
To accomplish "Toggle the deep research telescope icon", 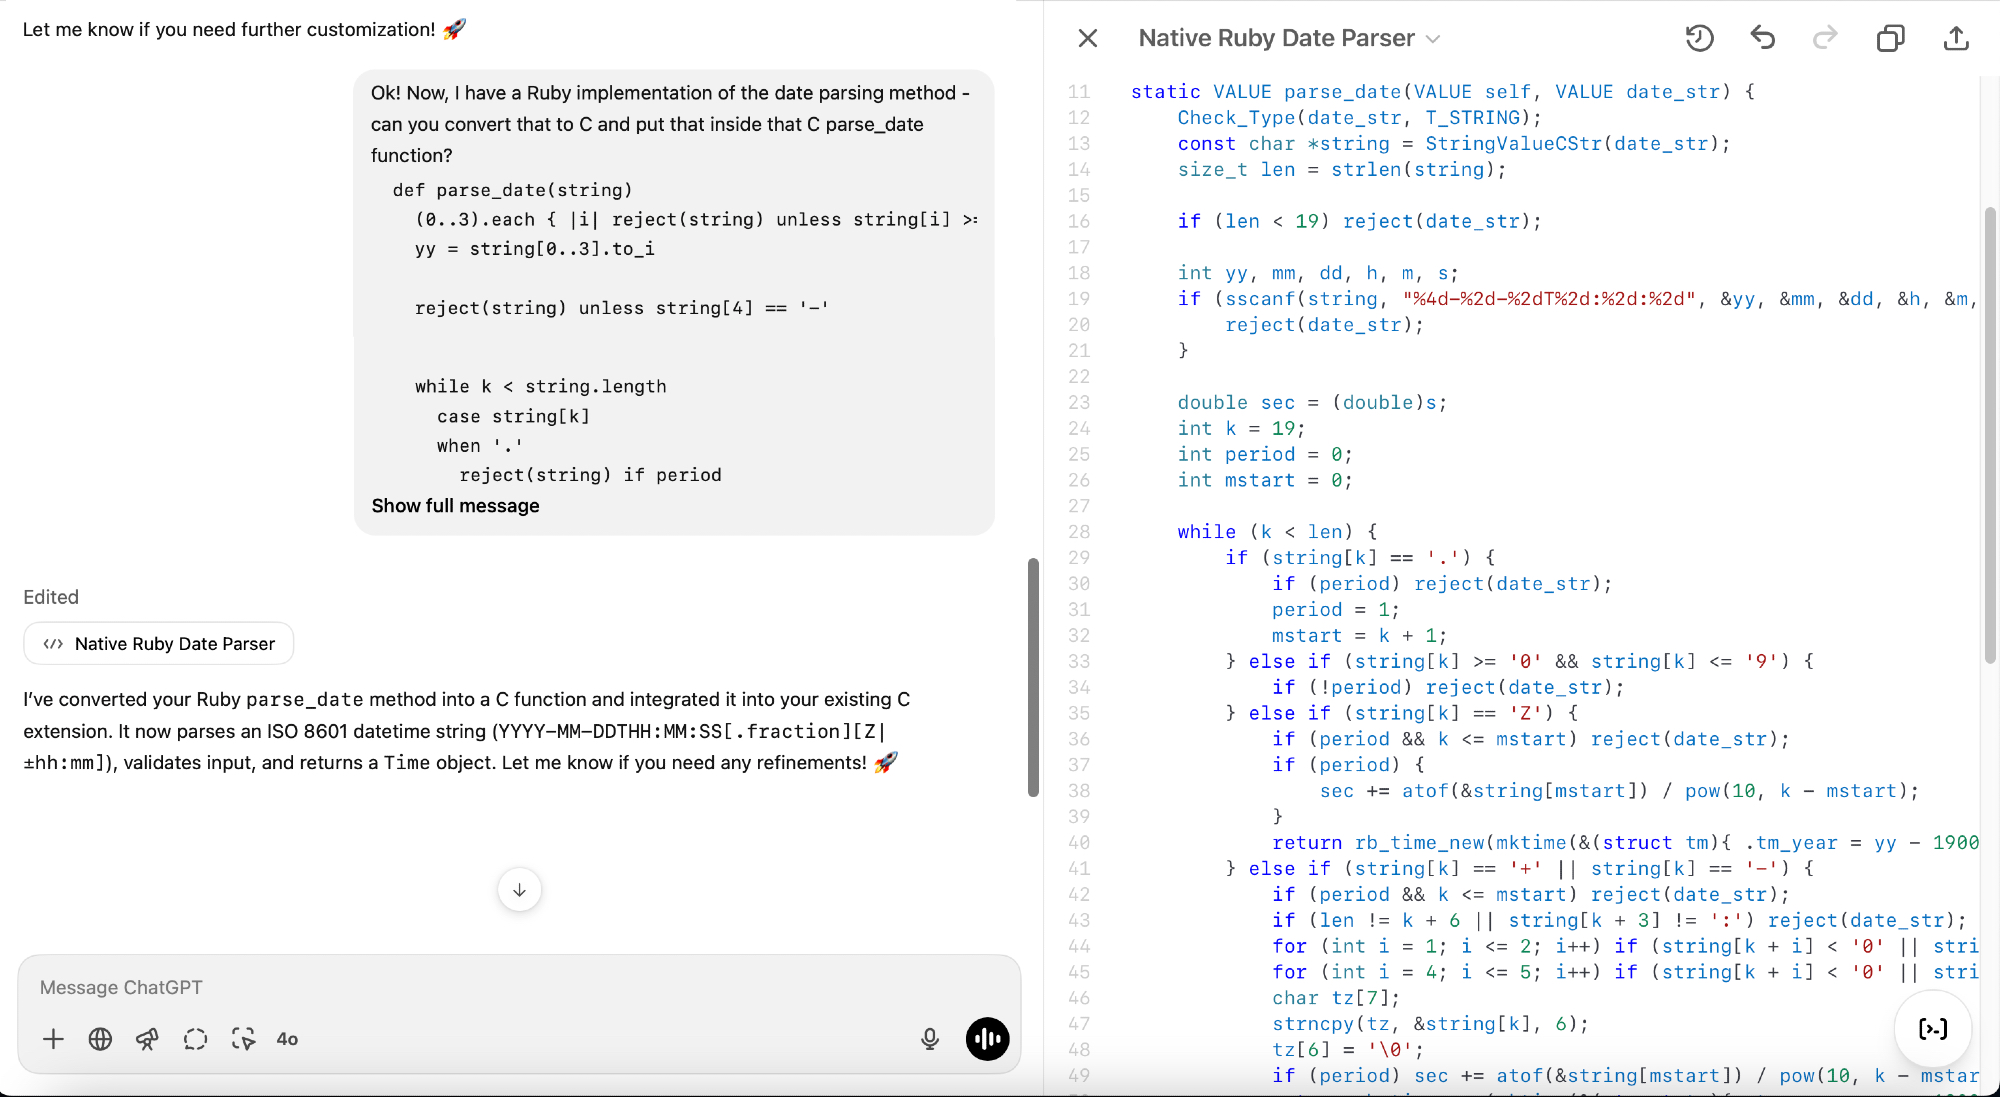I will coord(147,1039).
